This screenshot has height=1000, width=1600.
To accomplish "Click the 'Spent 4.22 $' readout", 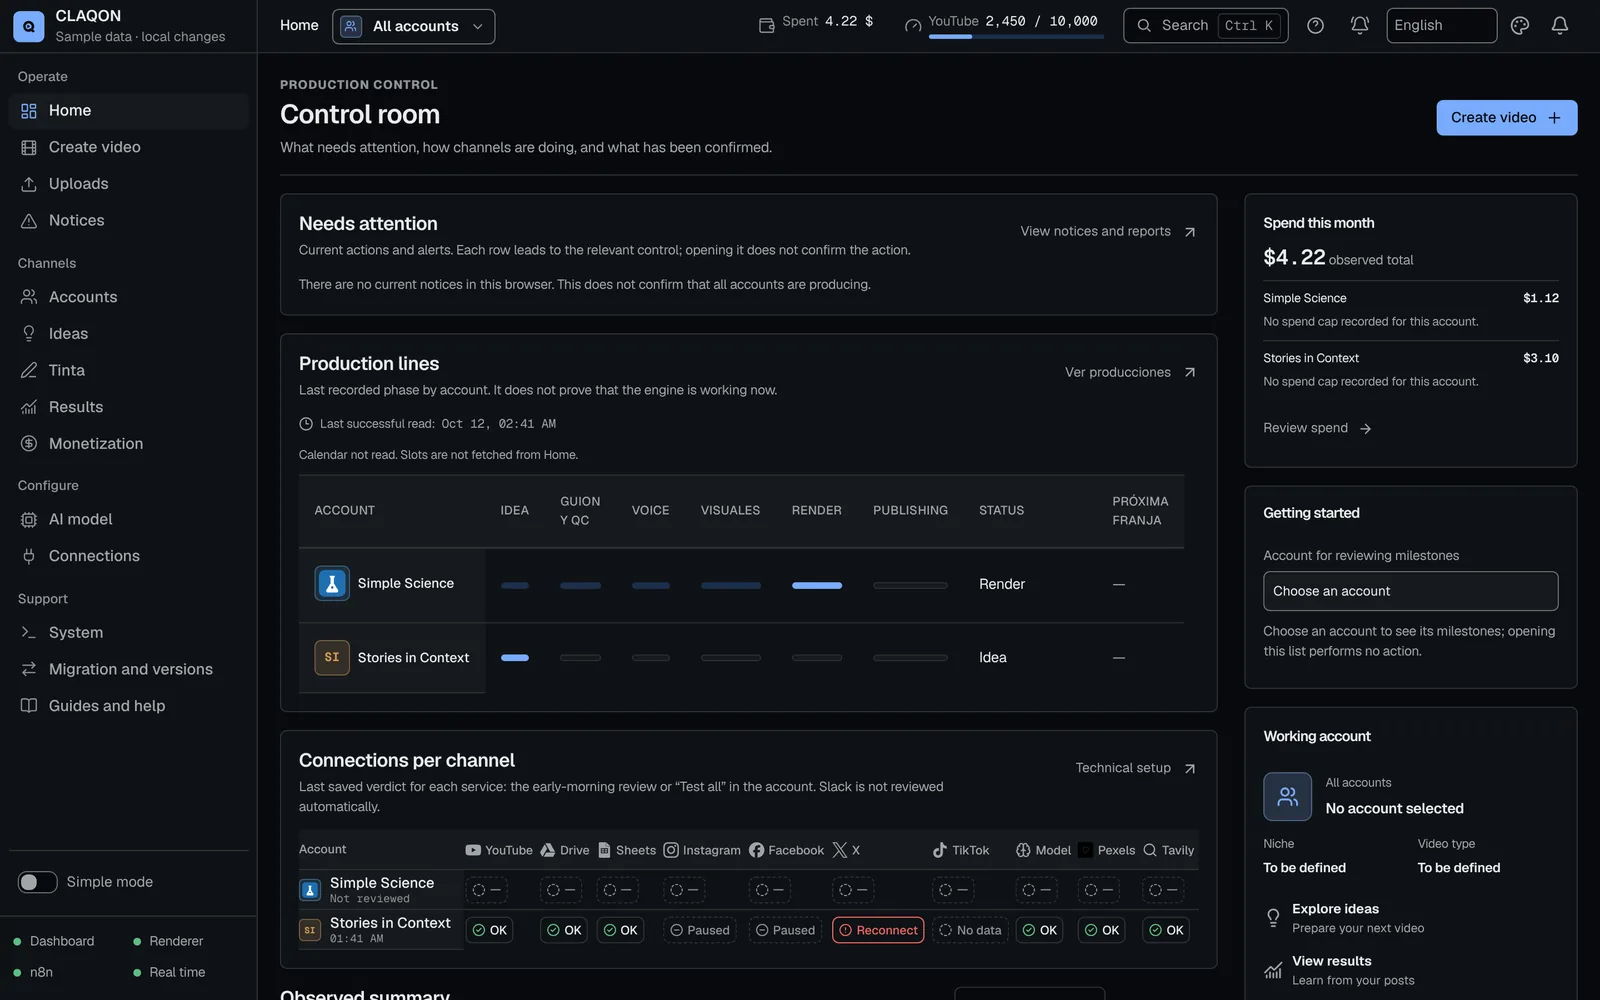I will [x=816, y=22].
